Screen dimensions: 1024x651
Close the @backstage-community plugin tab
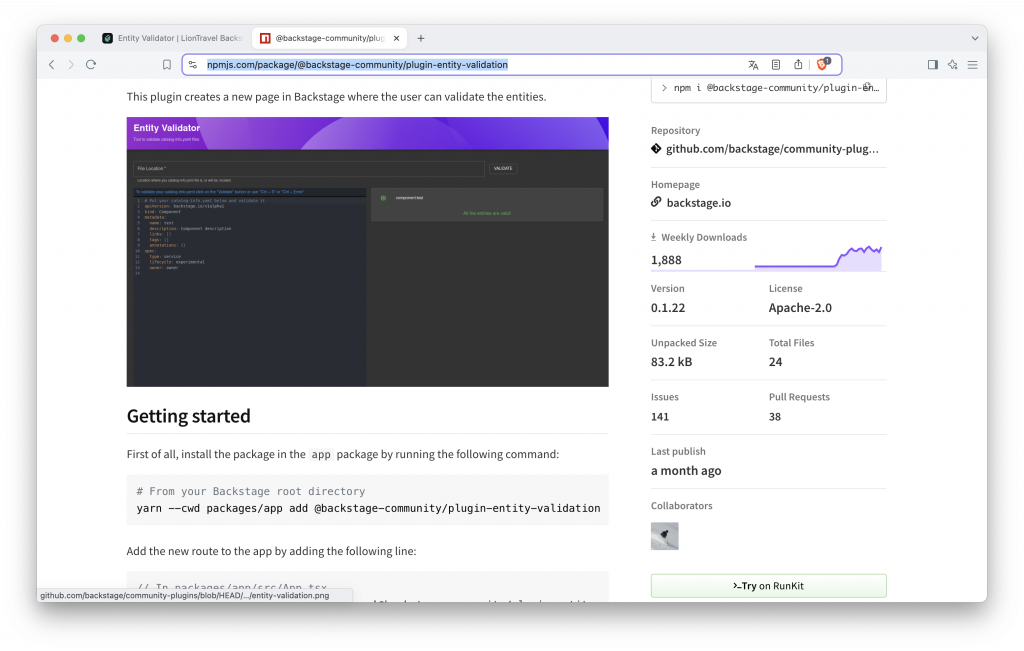[x=396, y=39]
